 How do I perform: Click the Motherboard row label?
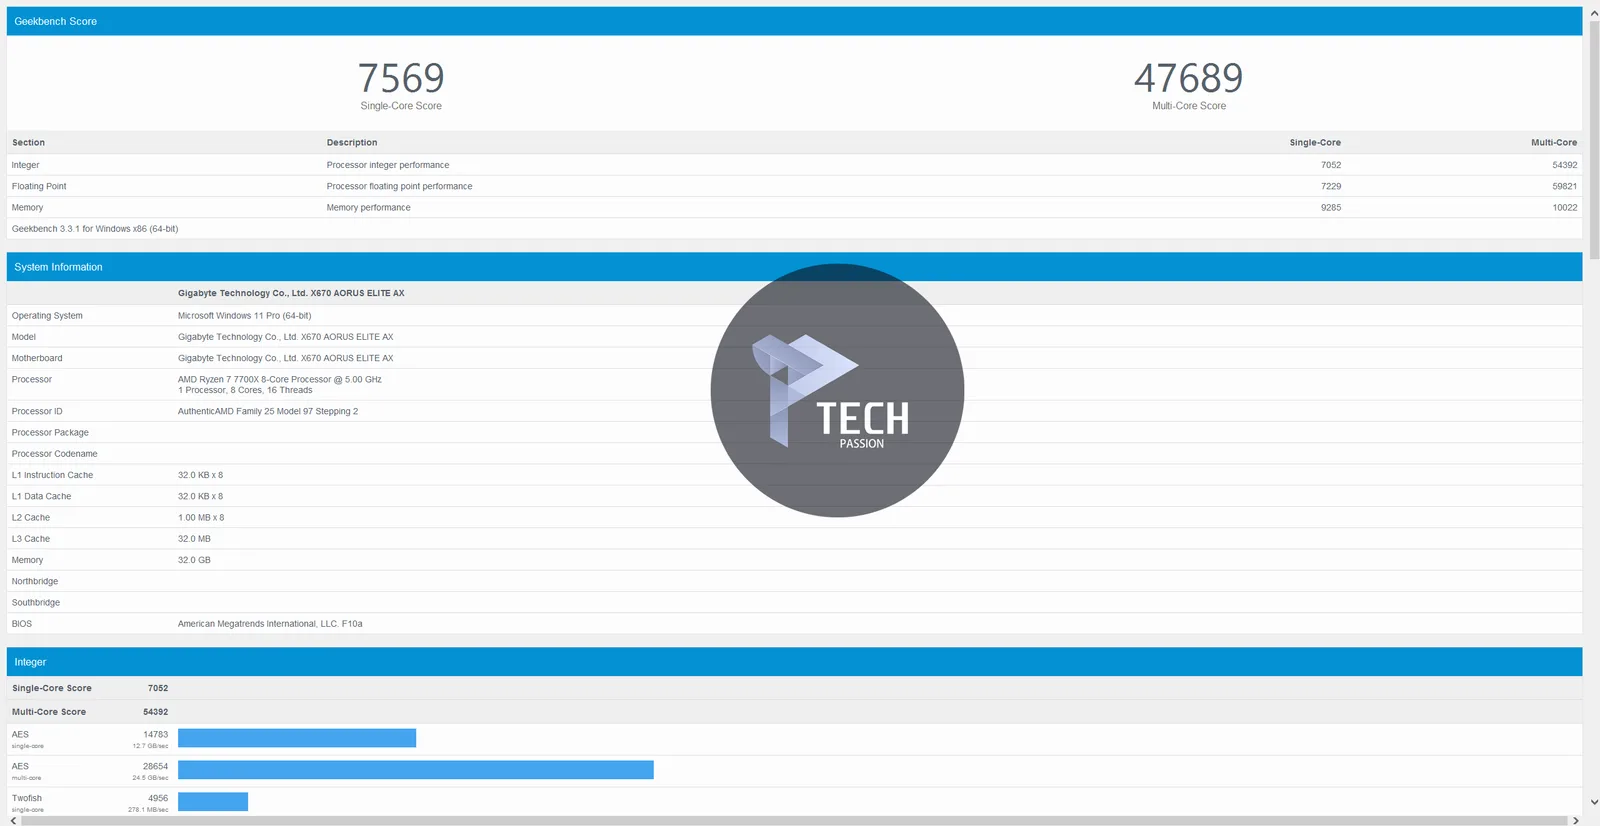37,358
